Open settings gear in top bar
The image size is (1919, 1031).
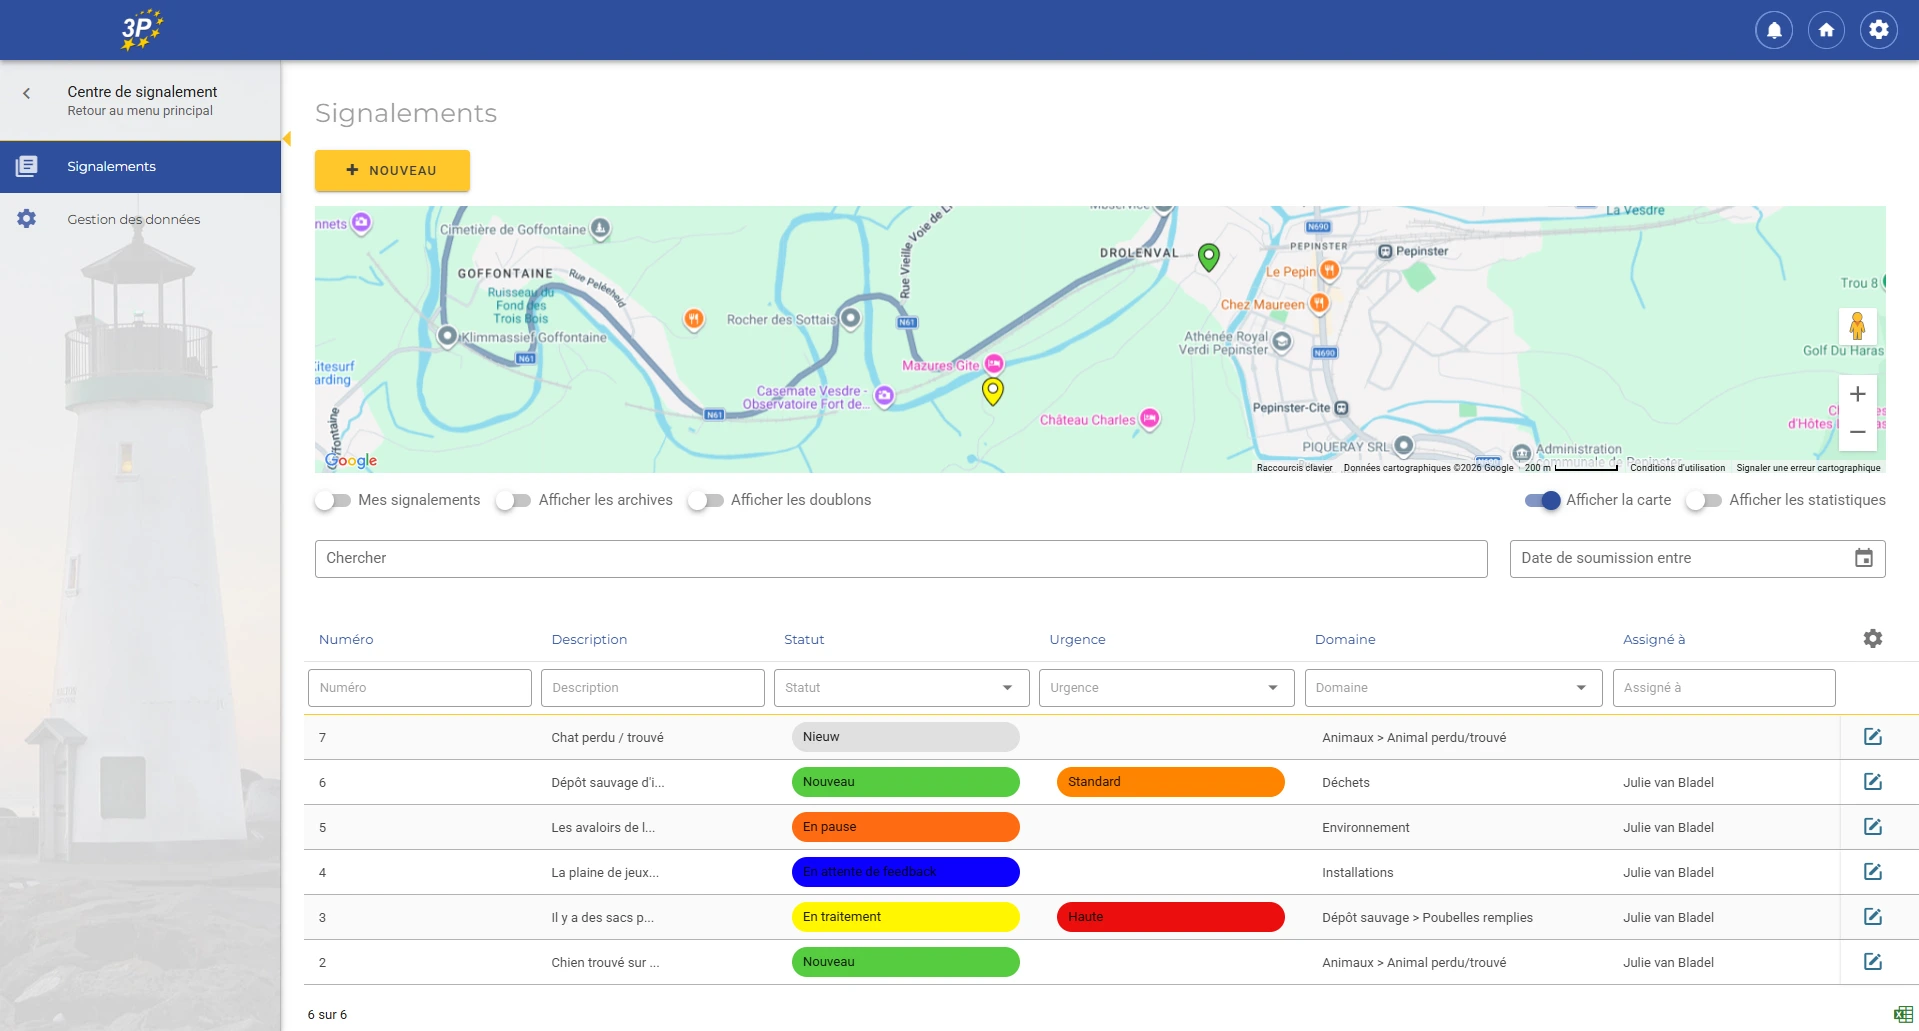tap(1878, 30)
